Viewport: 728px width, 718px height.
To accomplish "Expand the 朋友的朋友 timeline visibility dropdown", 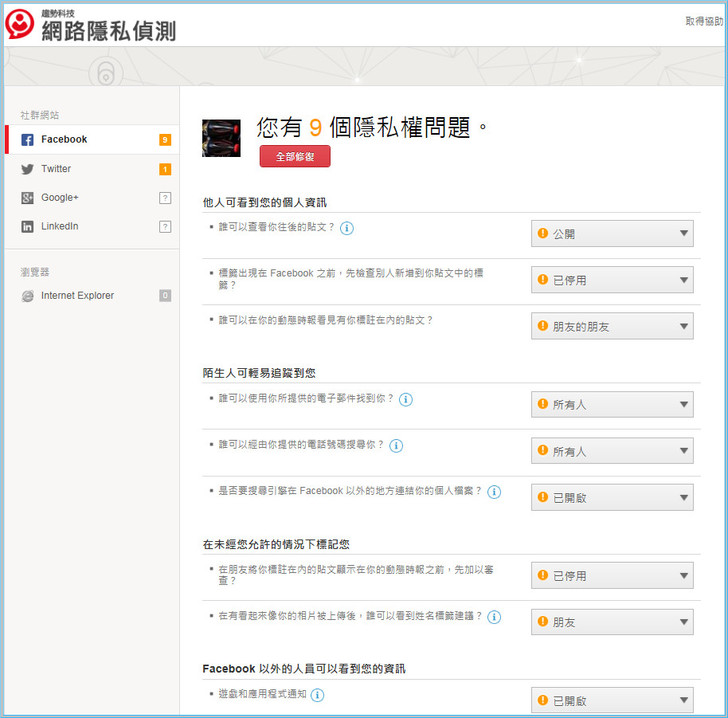I will (612, 326).
